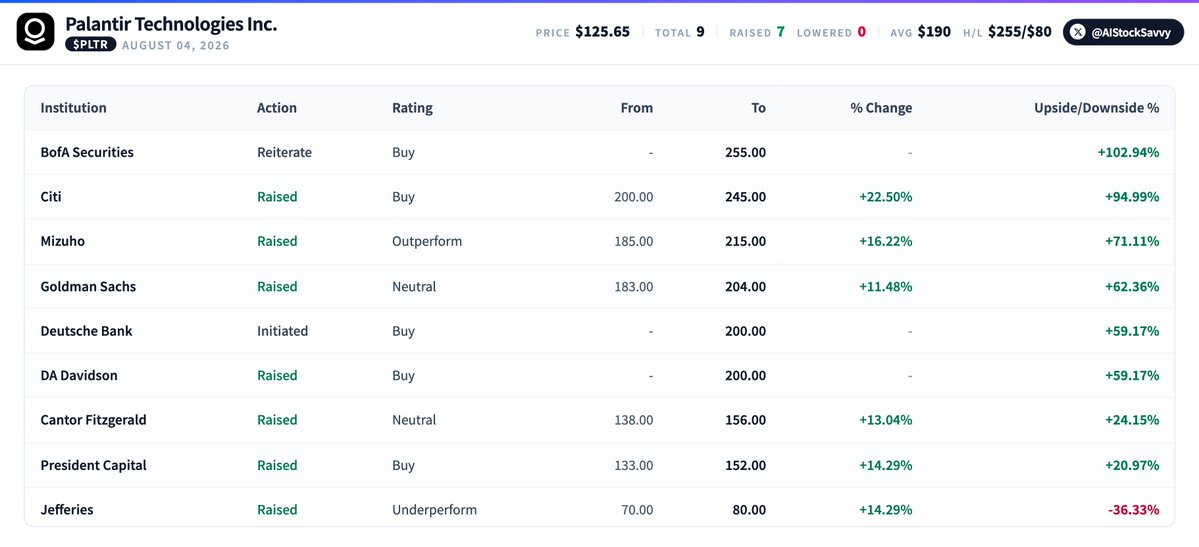Screen dimensions: 1199x547
Task: Select the Cantor Fitzgerald institution name
Action: pos(93,419)
